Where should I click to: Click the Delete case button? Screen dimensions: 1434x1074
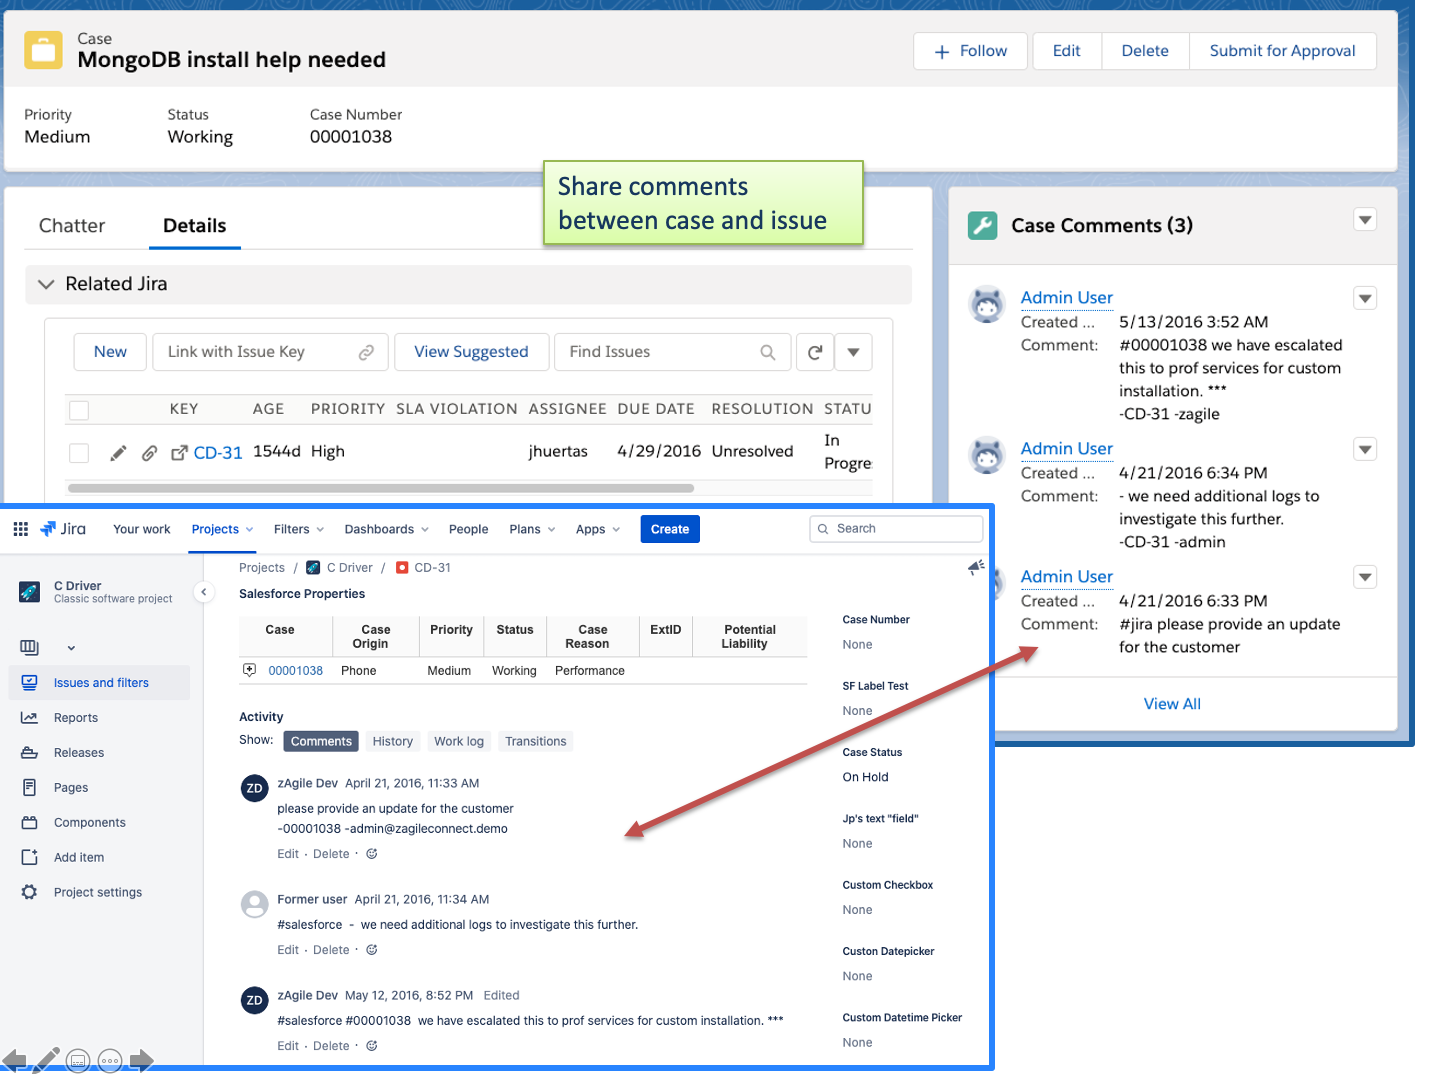pyautogui.click(x=1145, y=51)
